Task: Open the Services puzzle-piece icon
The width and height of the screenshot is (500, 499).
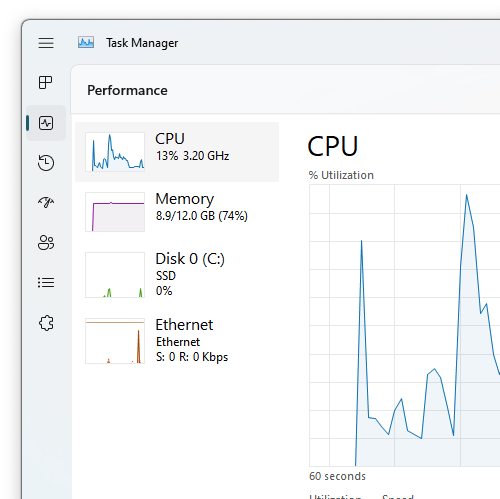Action: (46, 323)
